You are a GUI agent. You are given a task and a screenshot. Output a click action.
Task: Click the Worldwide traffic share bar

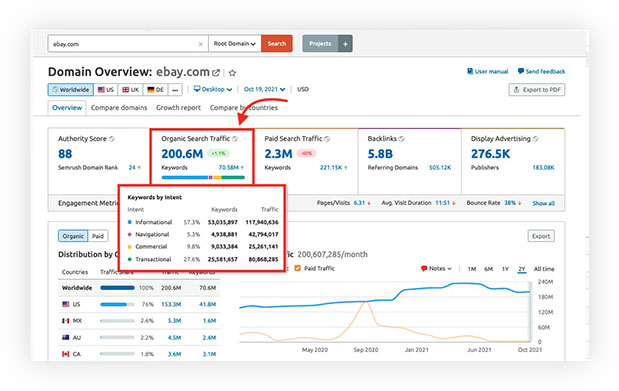[117, 288]
